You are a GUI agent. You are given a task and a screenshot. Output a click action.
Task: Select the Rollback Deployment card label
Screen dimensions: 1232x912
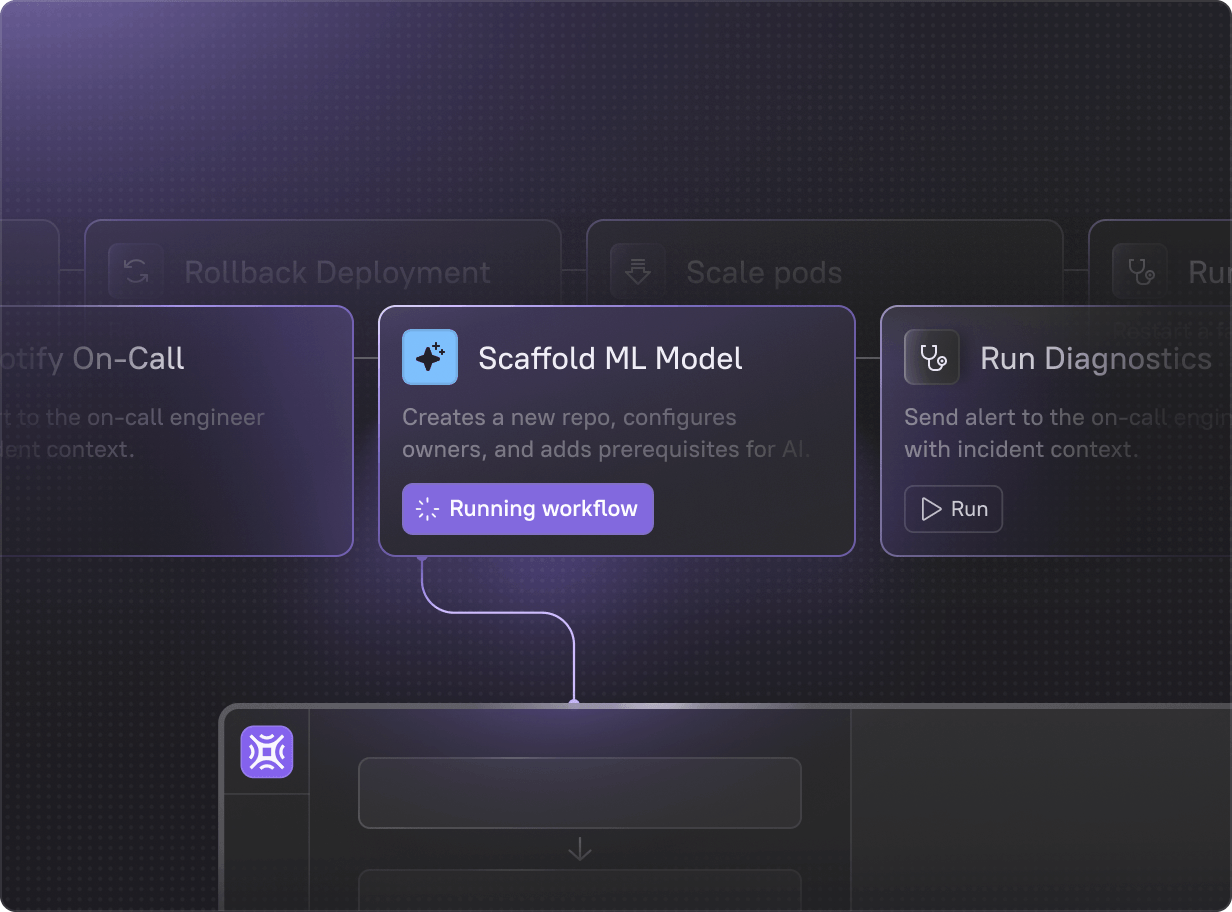tap(337, 272)
